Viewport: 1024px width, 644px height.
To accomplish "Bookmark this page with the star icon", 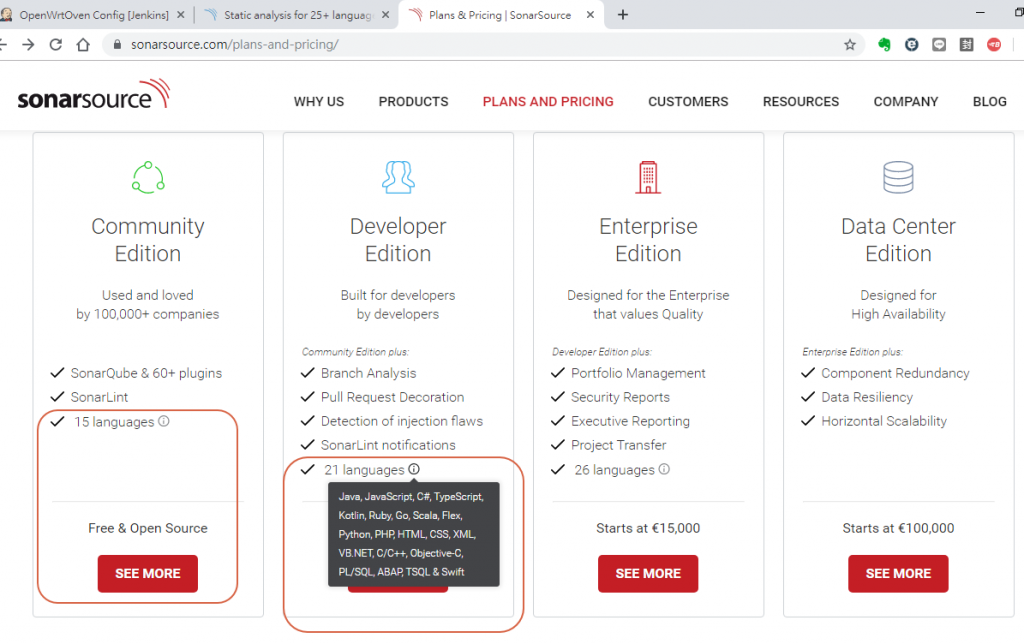I will point(850,44).
